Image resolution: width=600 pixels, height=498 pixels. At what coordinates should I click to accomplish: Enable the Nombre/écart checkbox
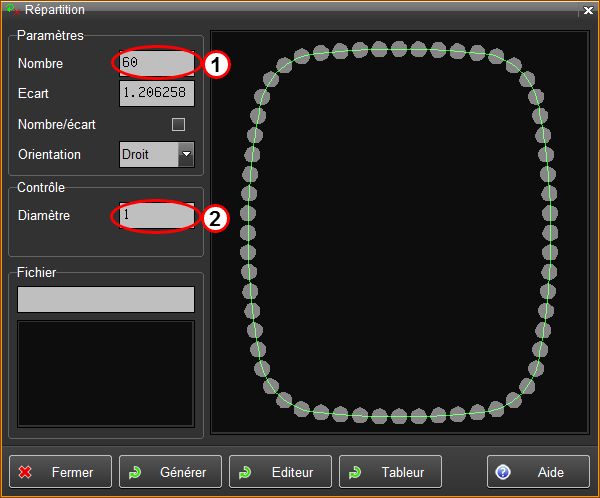[179, 125]
